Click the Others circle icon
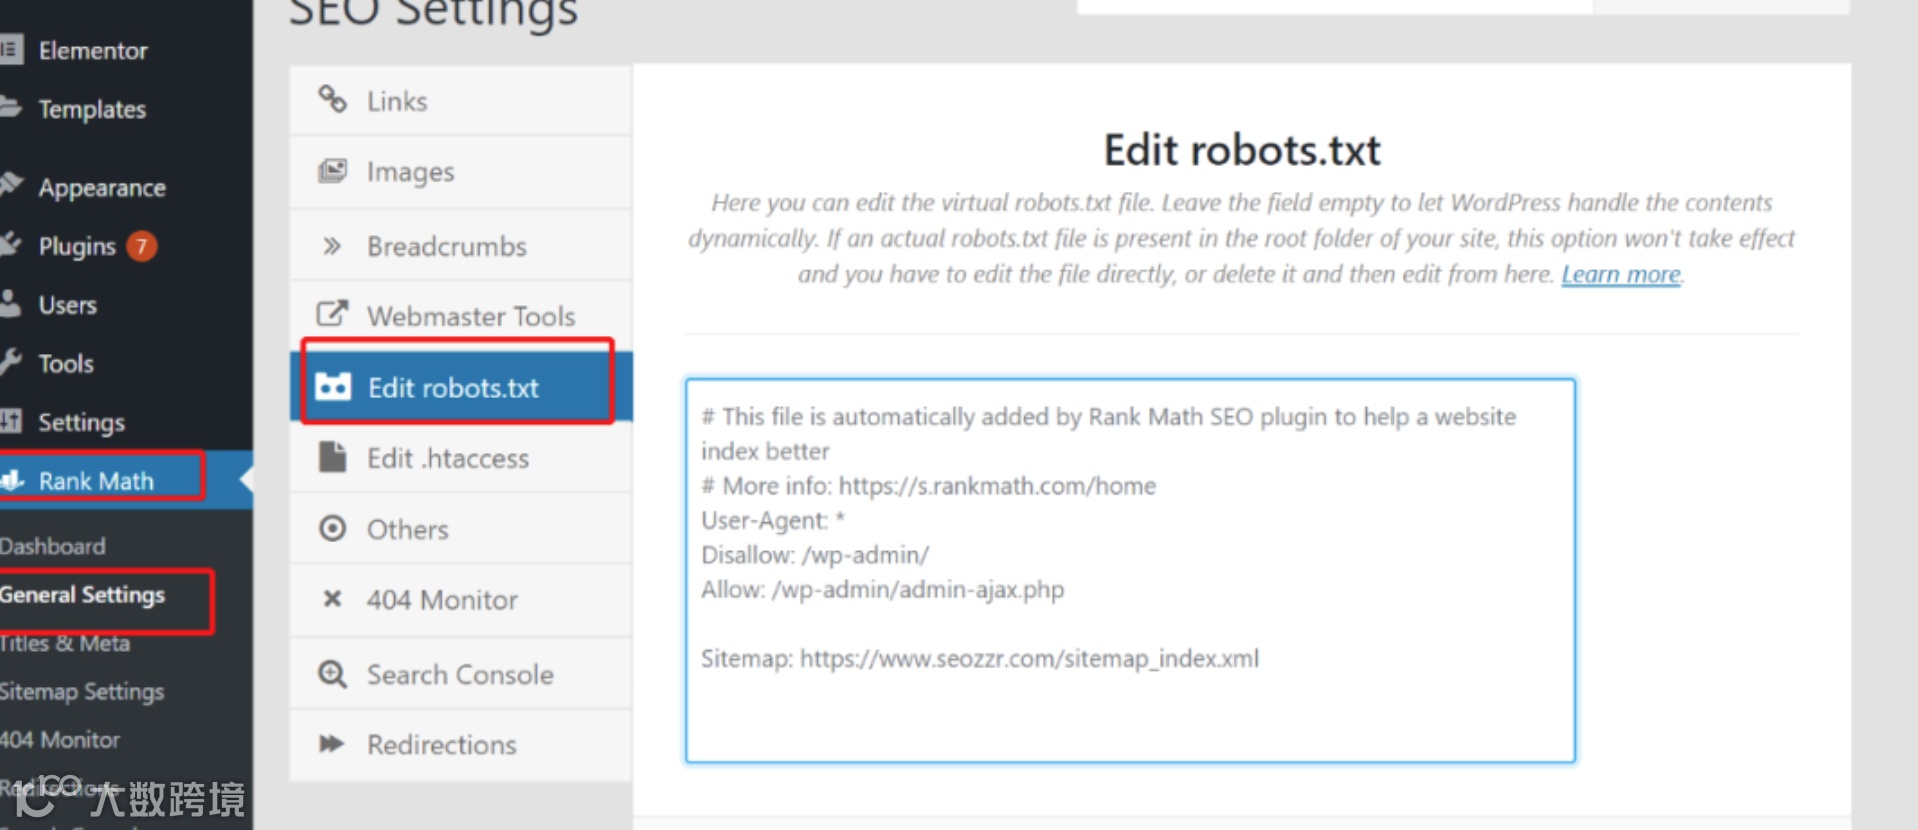The width and height of the screenshot is (1918, 830). pos(332,528)
